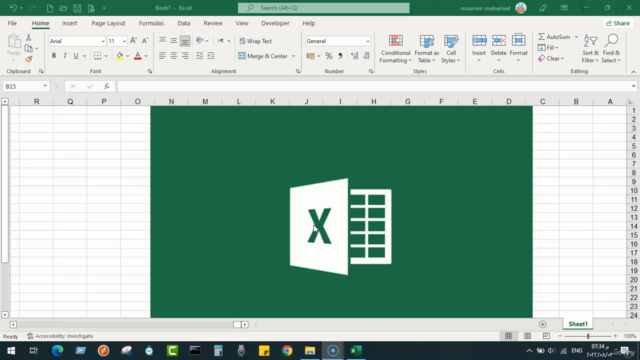The width and height of the screenshot is (640, 360).
Task: Click the Decrease Indent icon
Action: pyautogui.click(x=199, y=56)
